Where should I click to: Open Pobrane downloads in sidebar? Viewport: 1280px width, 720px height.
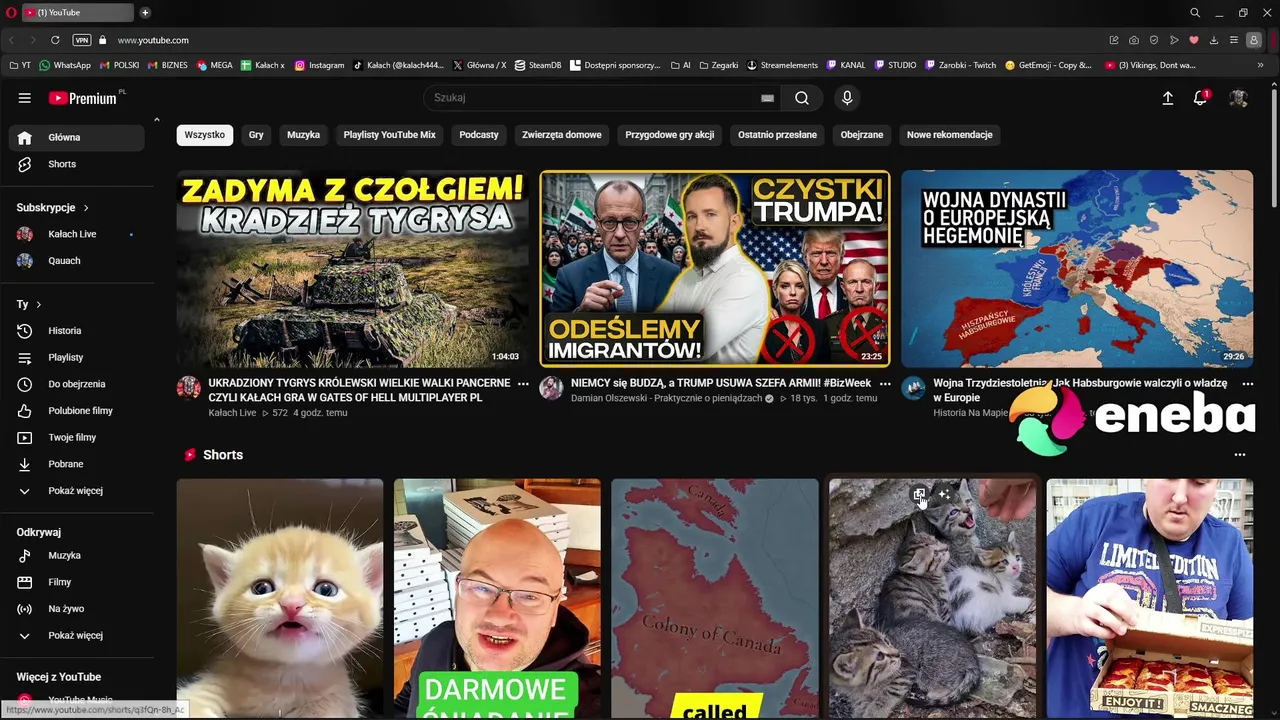76,464
